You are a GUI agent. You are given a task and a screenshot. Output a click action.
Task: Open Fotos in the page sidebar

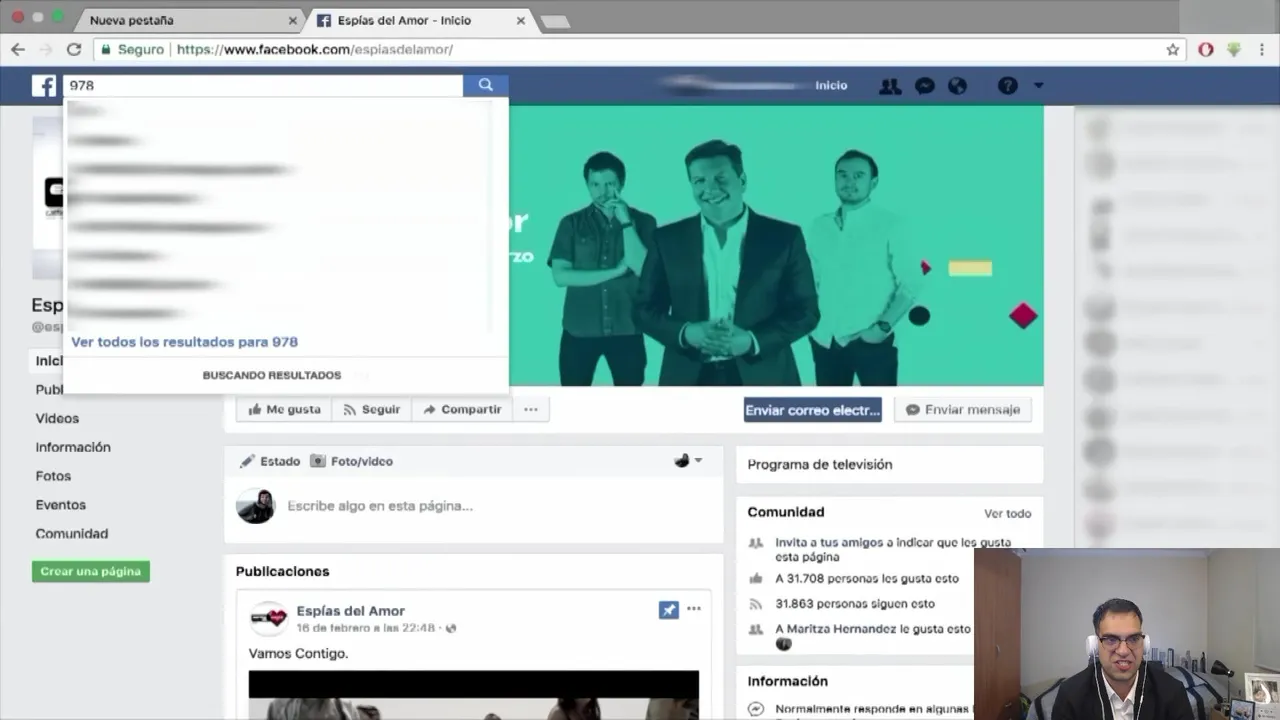pos(53,476)
